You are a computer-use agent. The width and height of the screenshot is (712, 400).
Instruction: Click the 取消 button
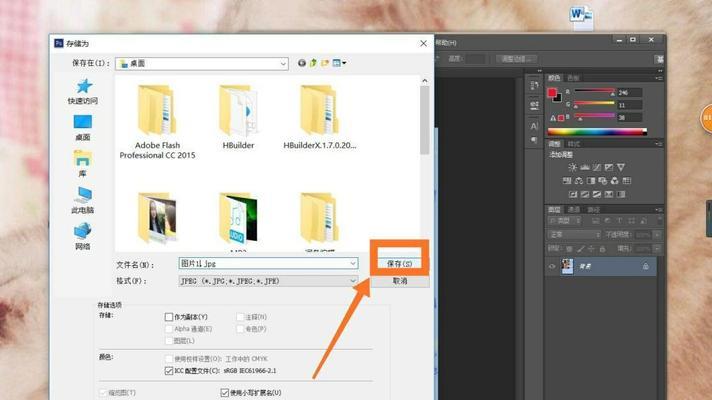pyautogui.click(x=400, y=281)
